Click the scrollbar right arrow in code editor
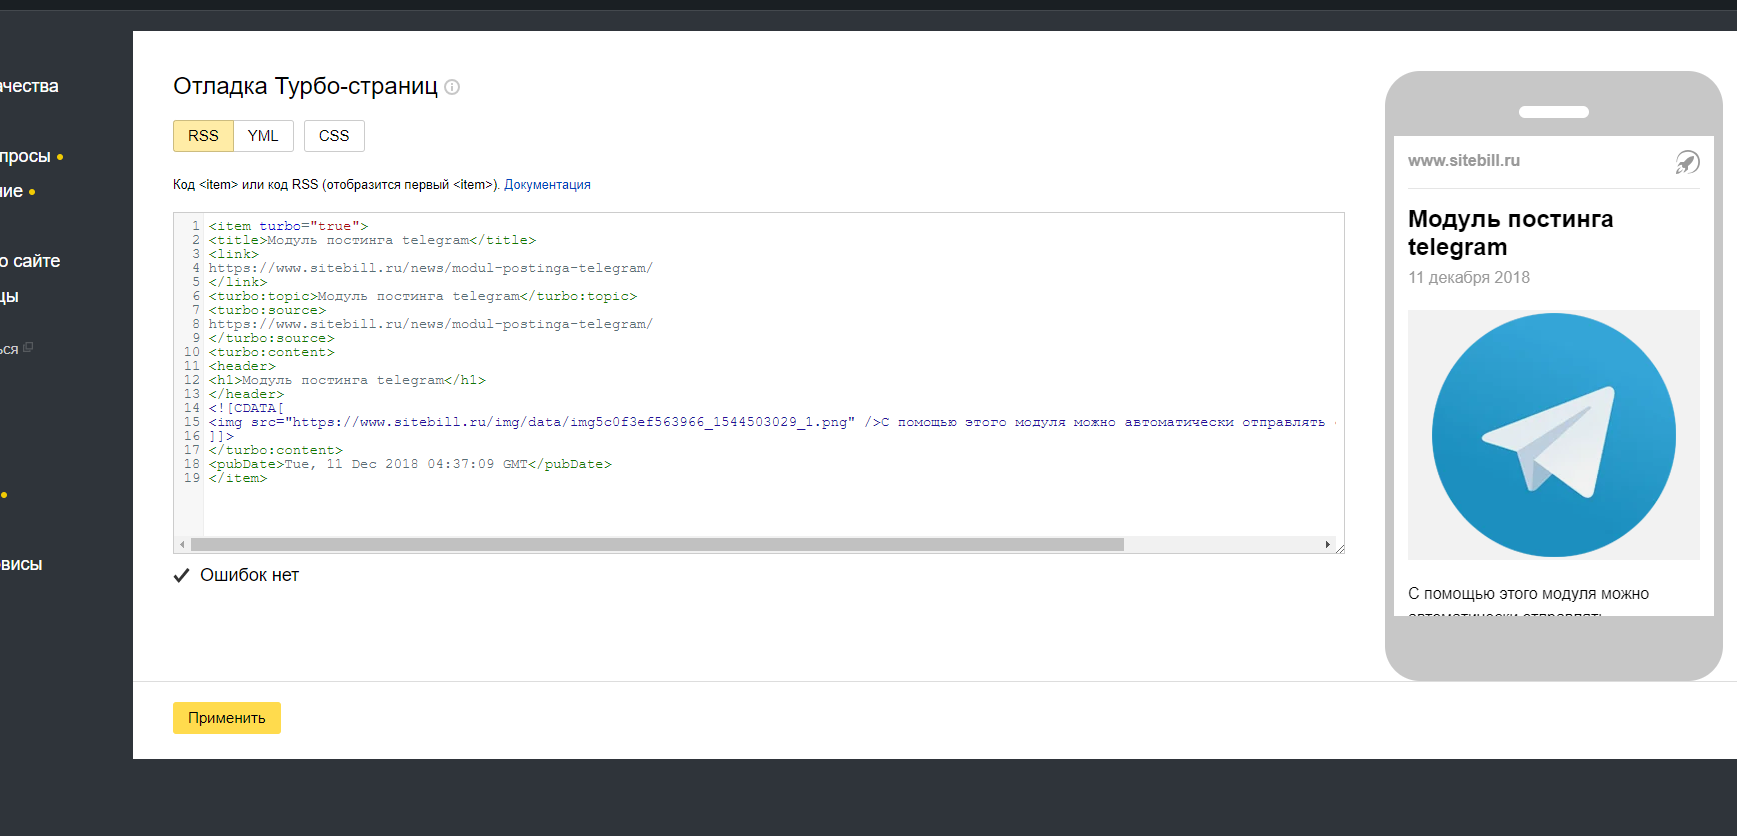This screenshot has width=1737, height=836. [x=1327, y=545]
